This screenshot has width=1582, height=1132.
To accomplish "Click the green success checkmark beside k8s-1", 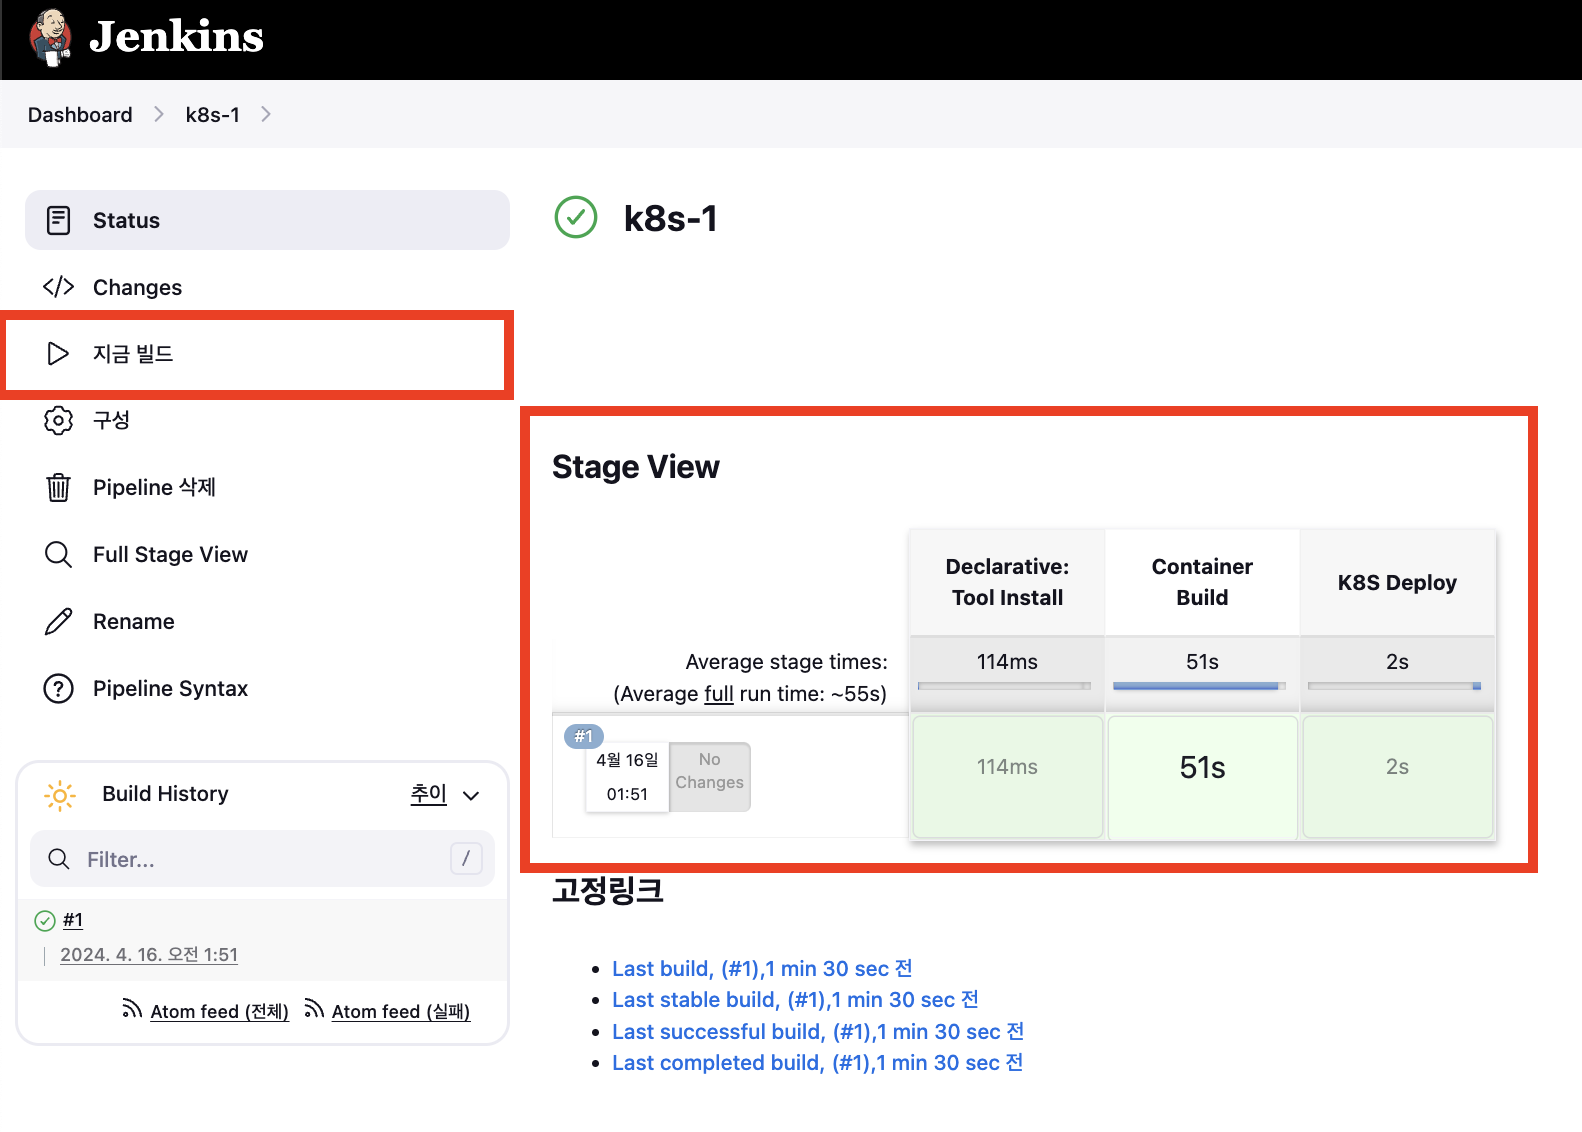I will (576, 217).
